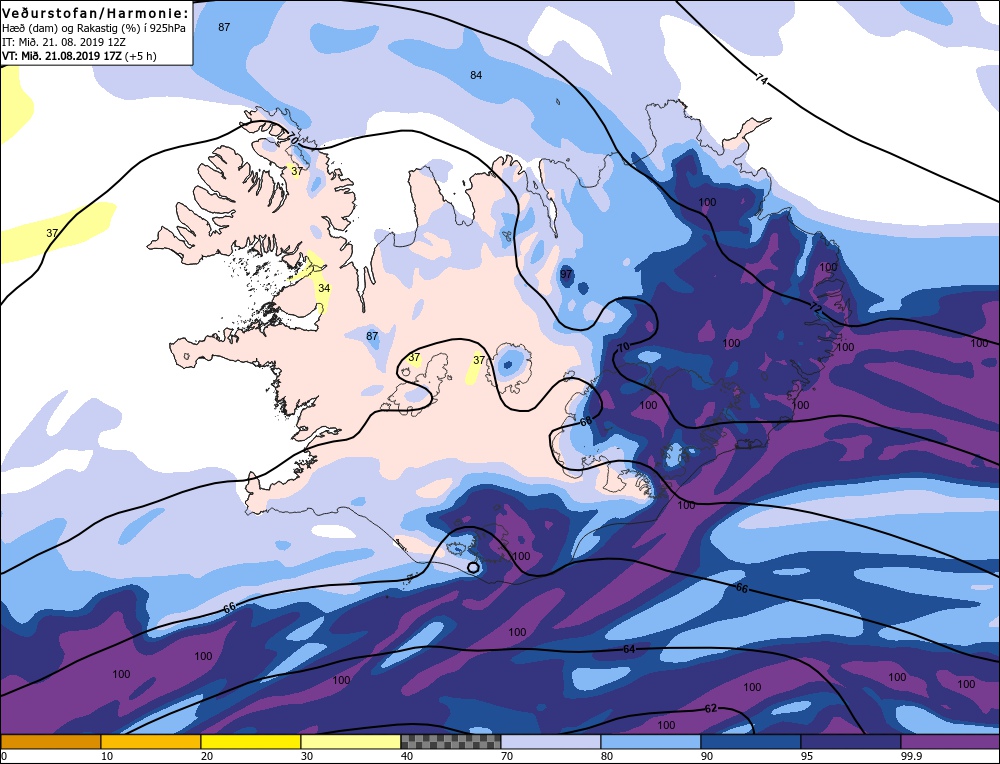Click the '40' legend tick label

(x=407, y=756)
